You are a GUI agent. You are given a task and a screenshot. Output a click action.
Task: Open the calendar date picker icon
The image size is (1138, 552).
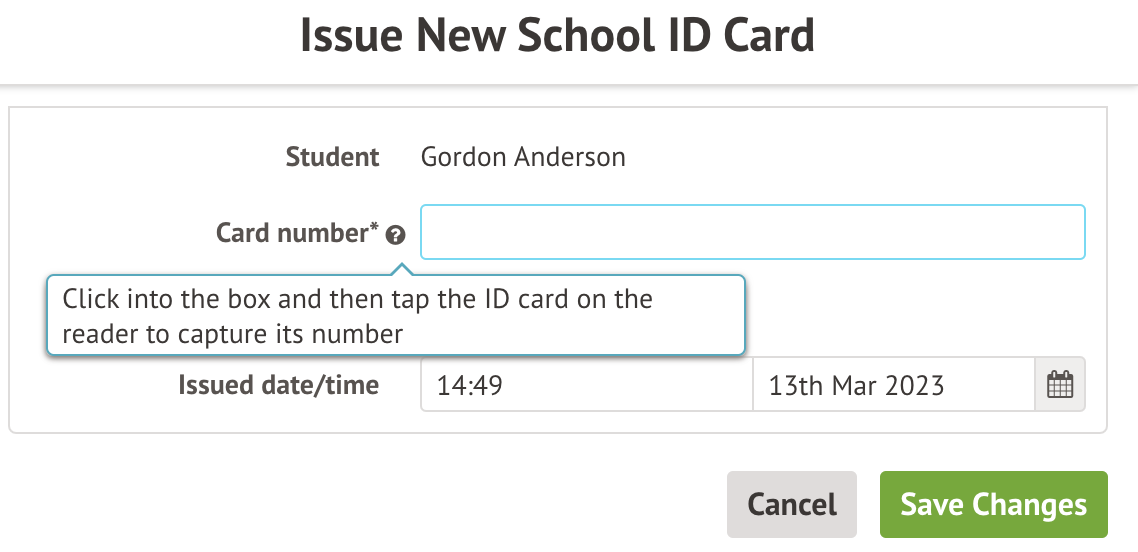(1059, 385)
